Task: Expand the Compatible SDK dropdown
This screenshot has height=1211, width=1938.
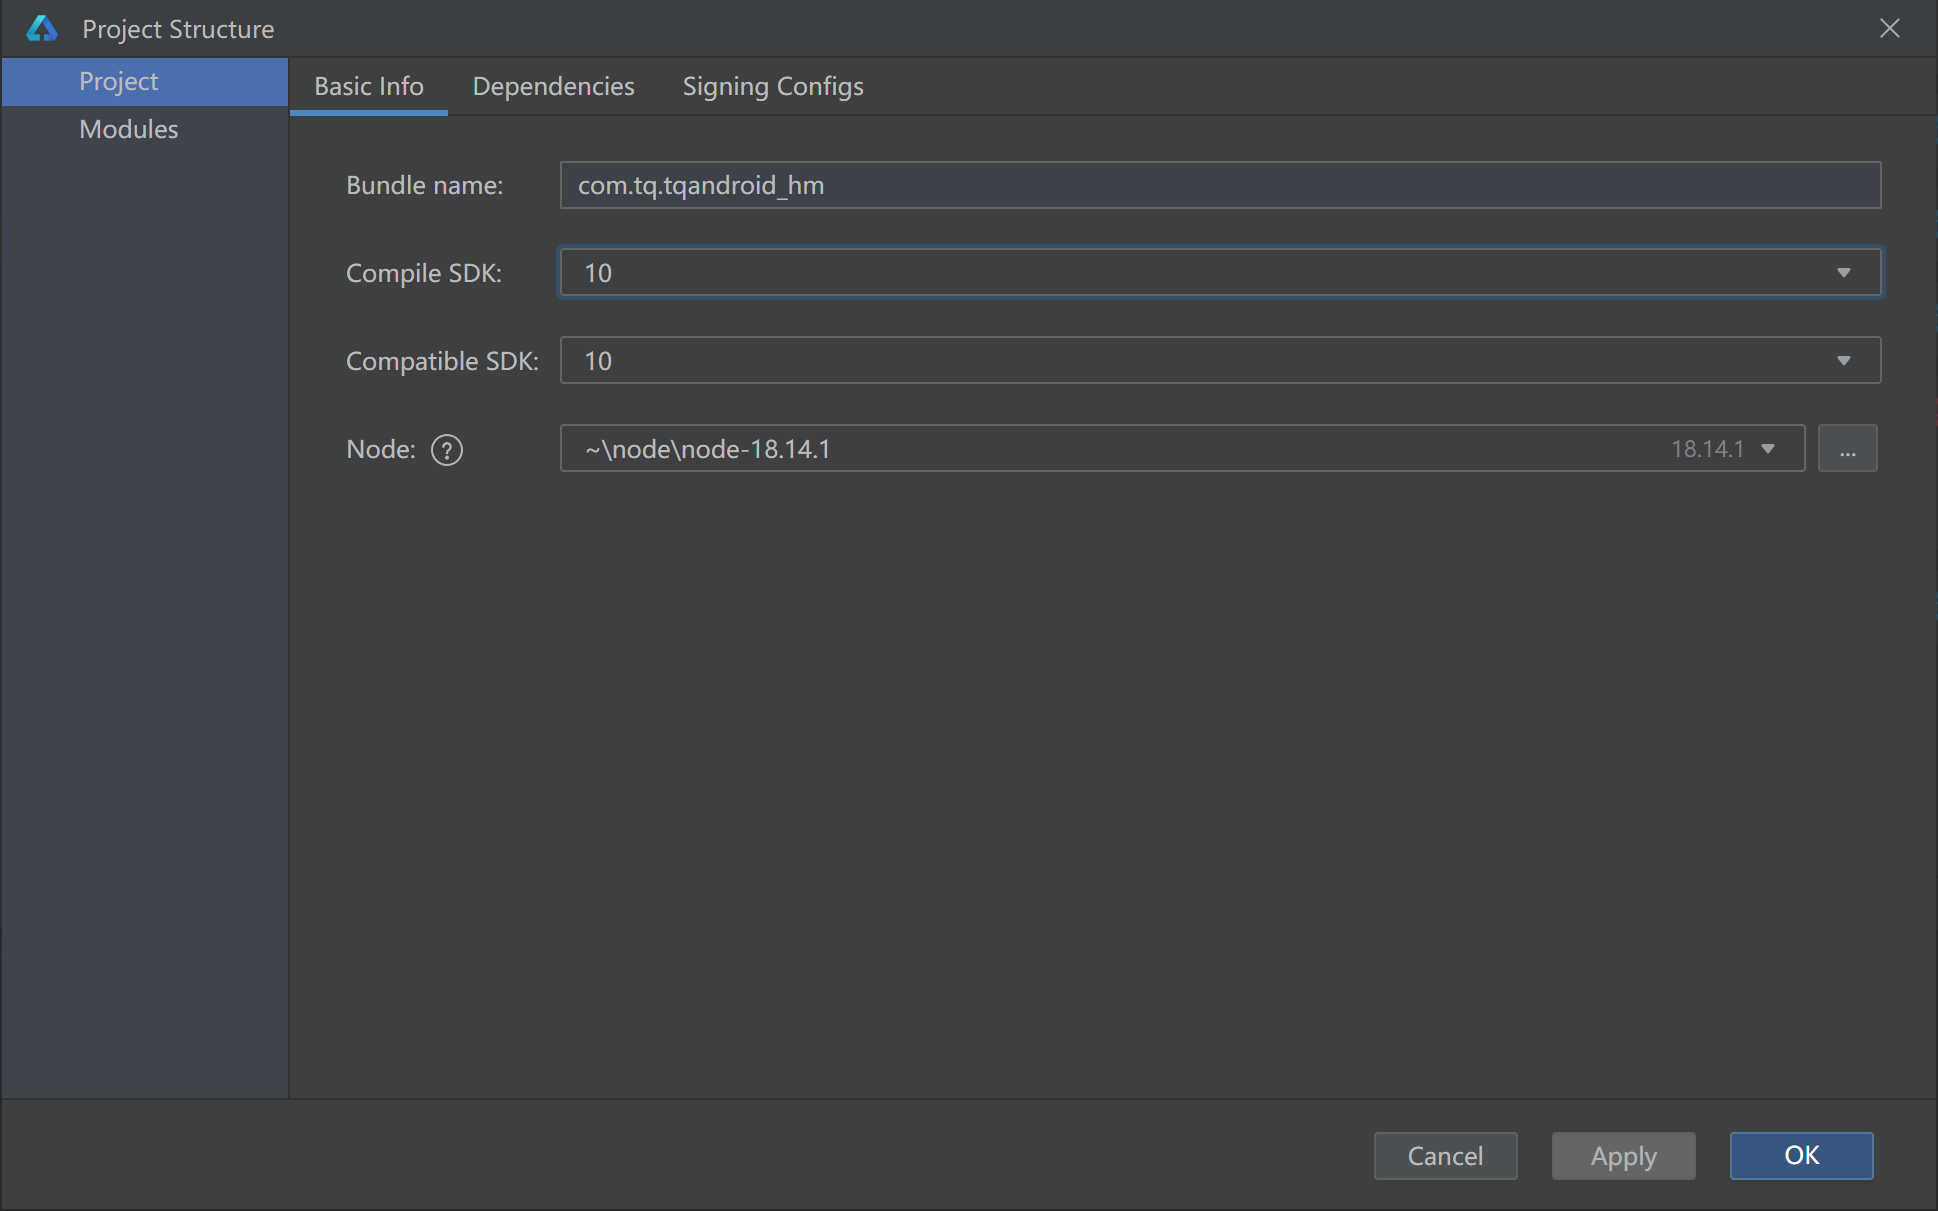Action: tap(1850, 360)
